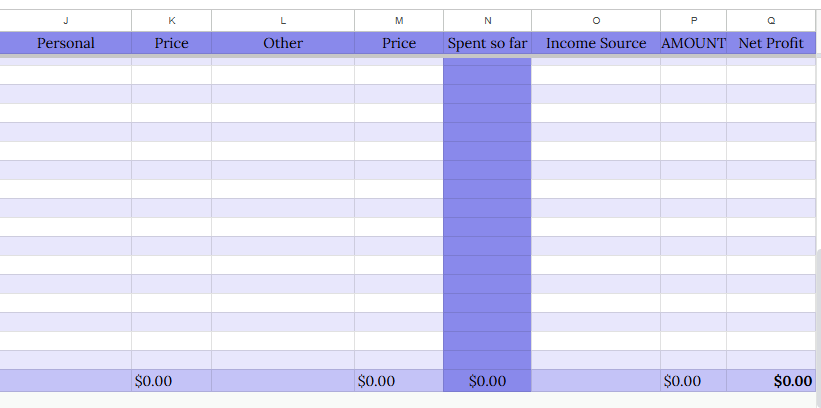This screenshot has width=821, height=408.
Task: Click the column L header letter
Action: (283, 20)
